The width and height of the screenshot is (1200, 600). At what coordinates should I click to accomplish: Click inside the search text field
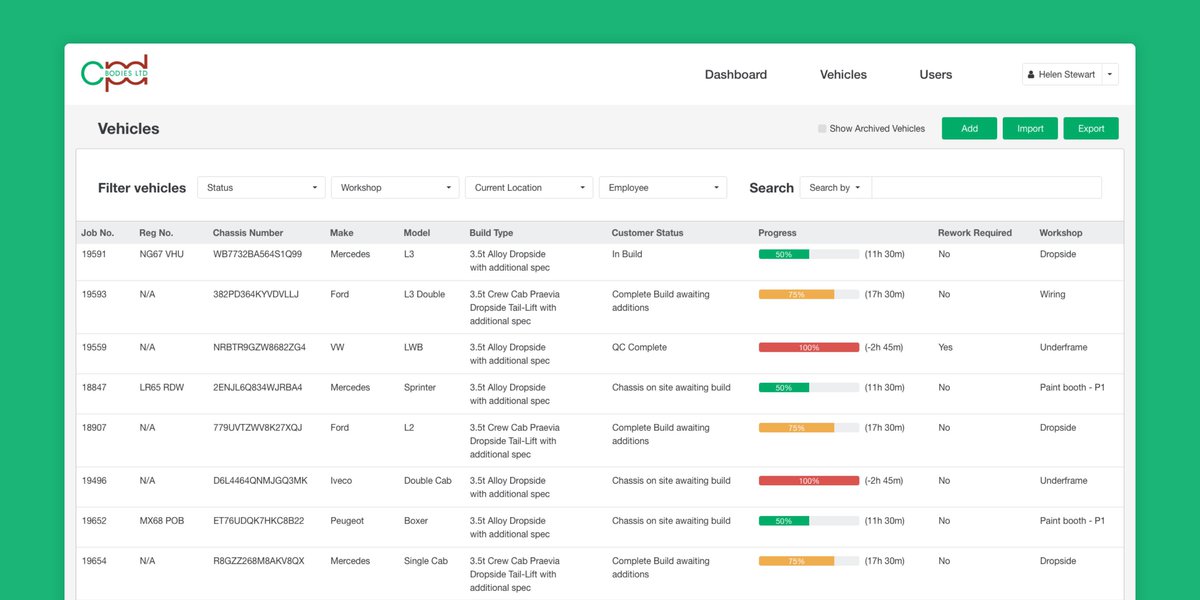pos(987,187)
